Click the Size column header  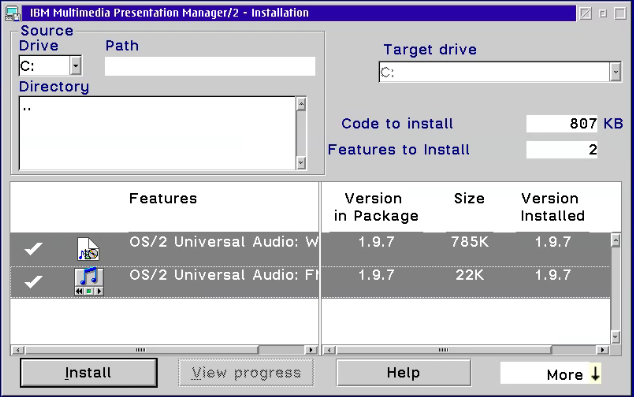pos(469,198)
